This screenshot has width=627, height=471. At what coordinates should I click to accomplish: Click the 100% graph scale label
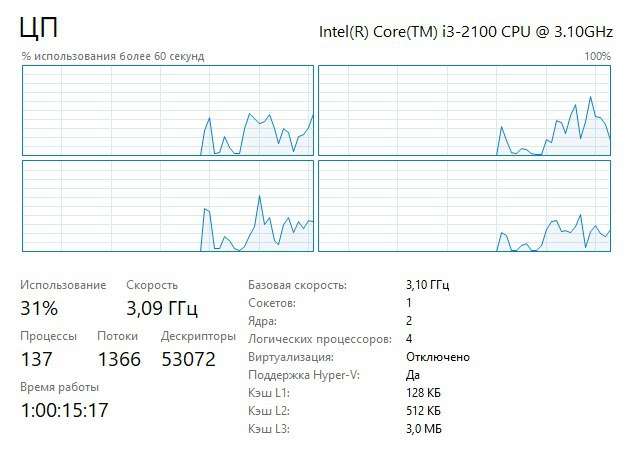[597, 56]
